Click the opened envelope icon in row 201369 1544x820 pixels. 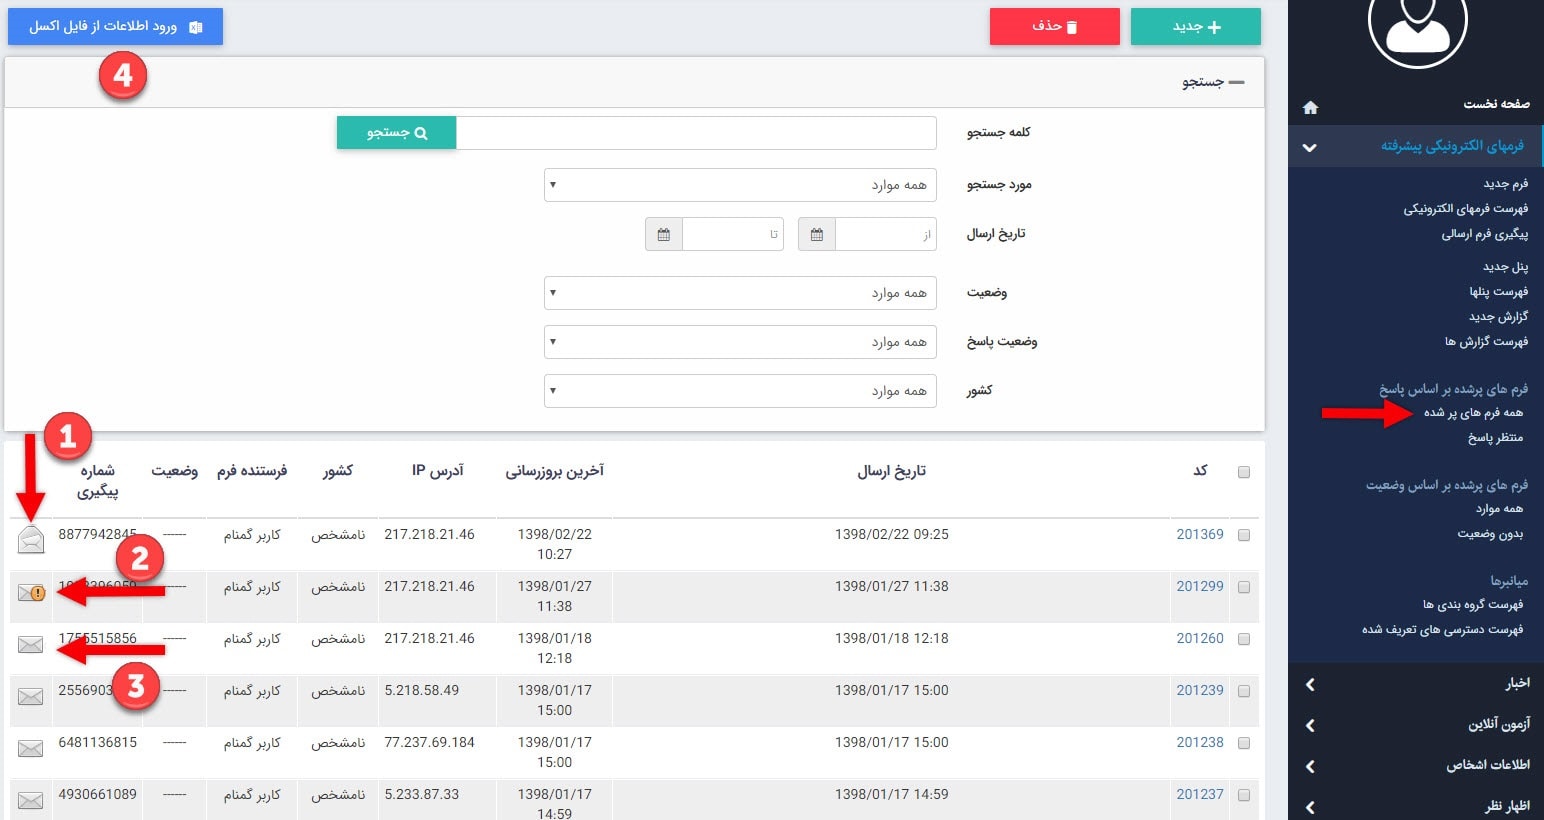click(x=31, y=540)
